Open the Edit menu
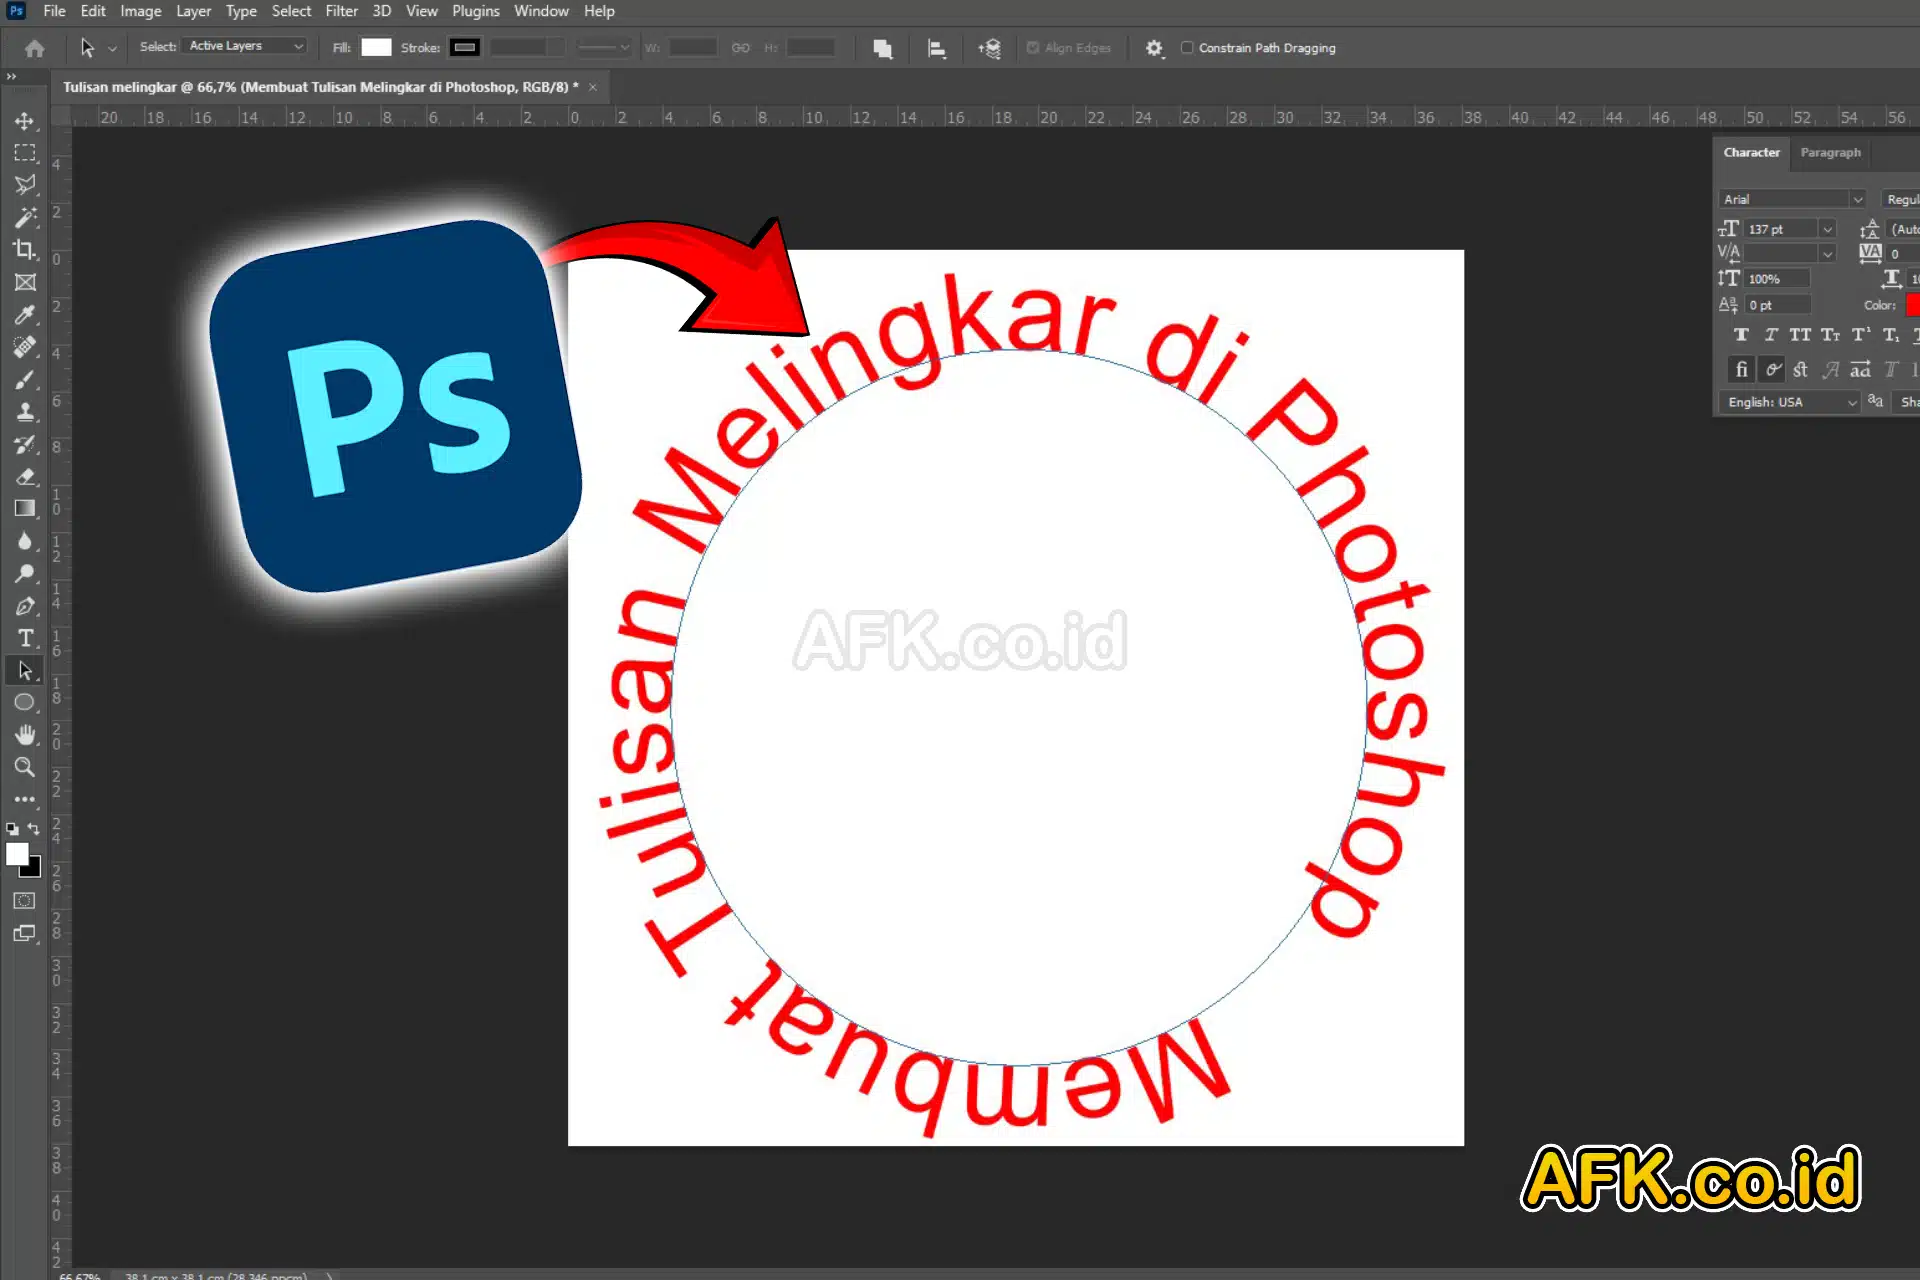 pyautogui.click(x=93, y=11)
